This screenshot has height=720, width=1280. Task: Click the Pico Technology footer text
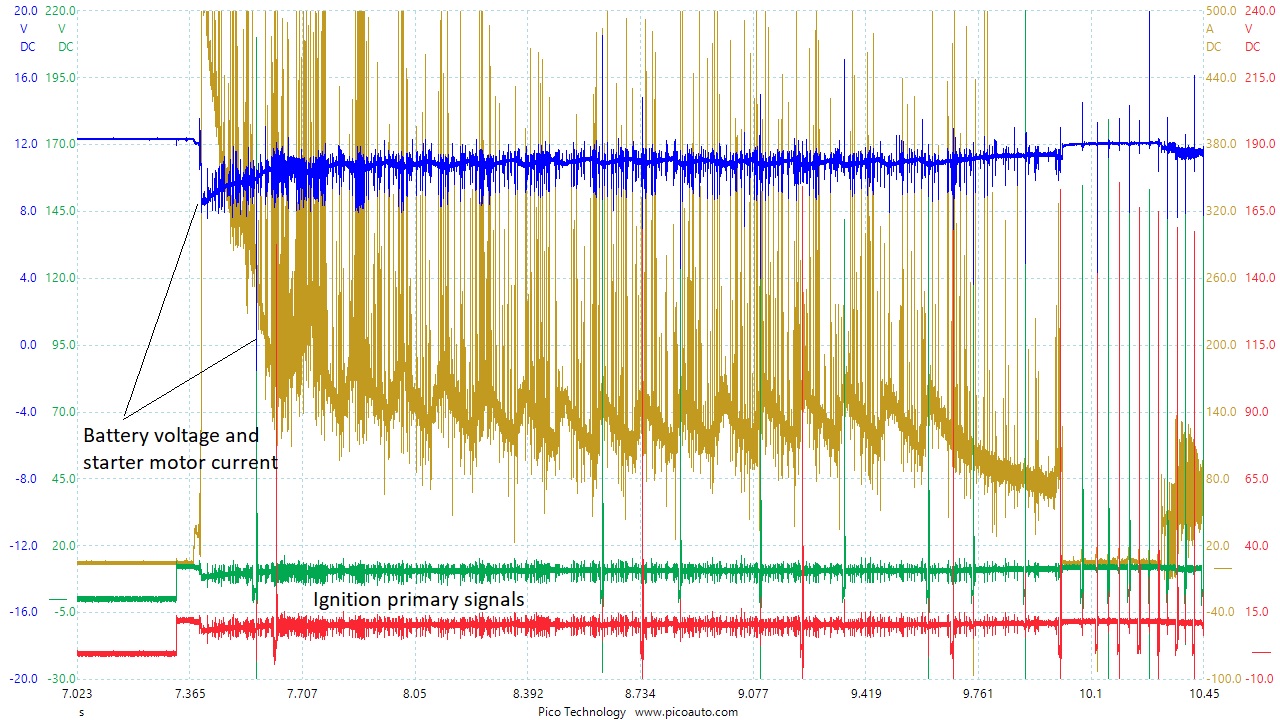pyautogui.click(x=580, y=712)
